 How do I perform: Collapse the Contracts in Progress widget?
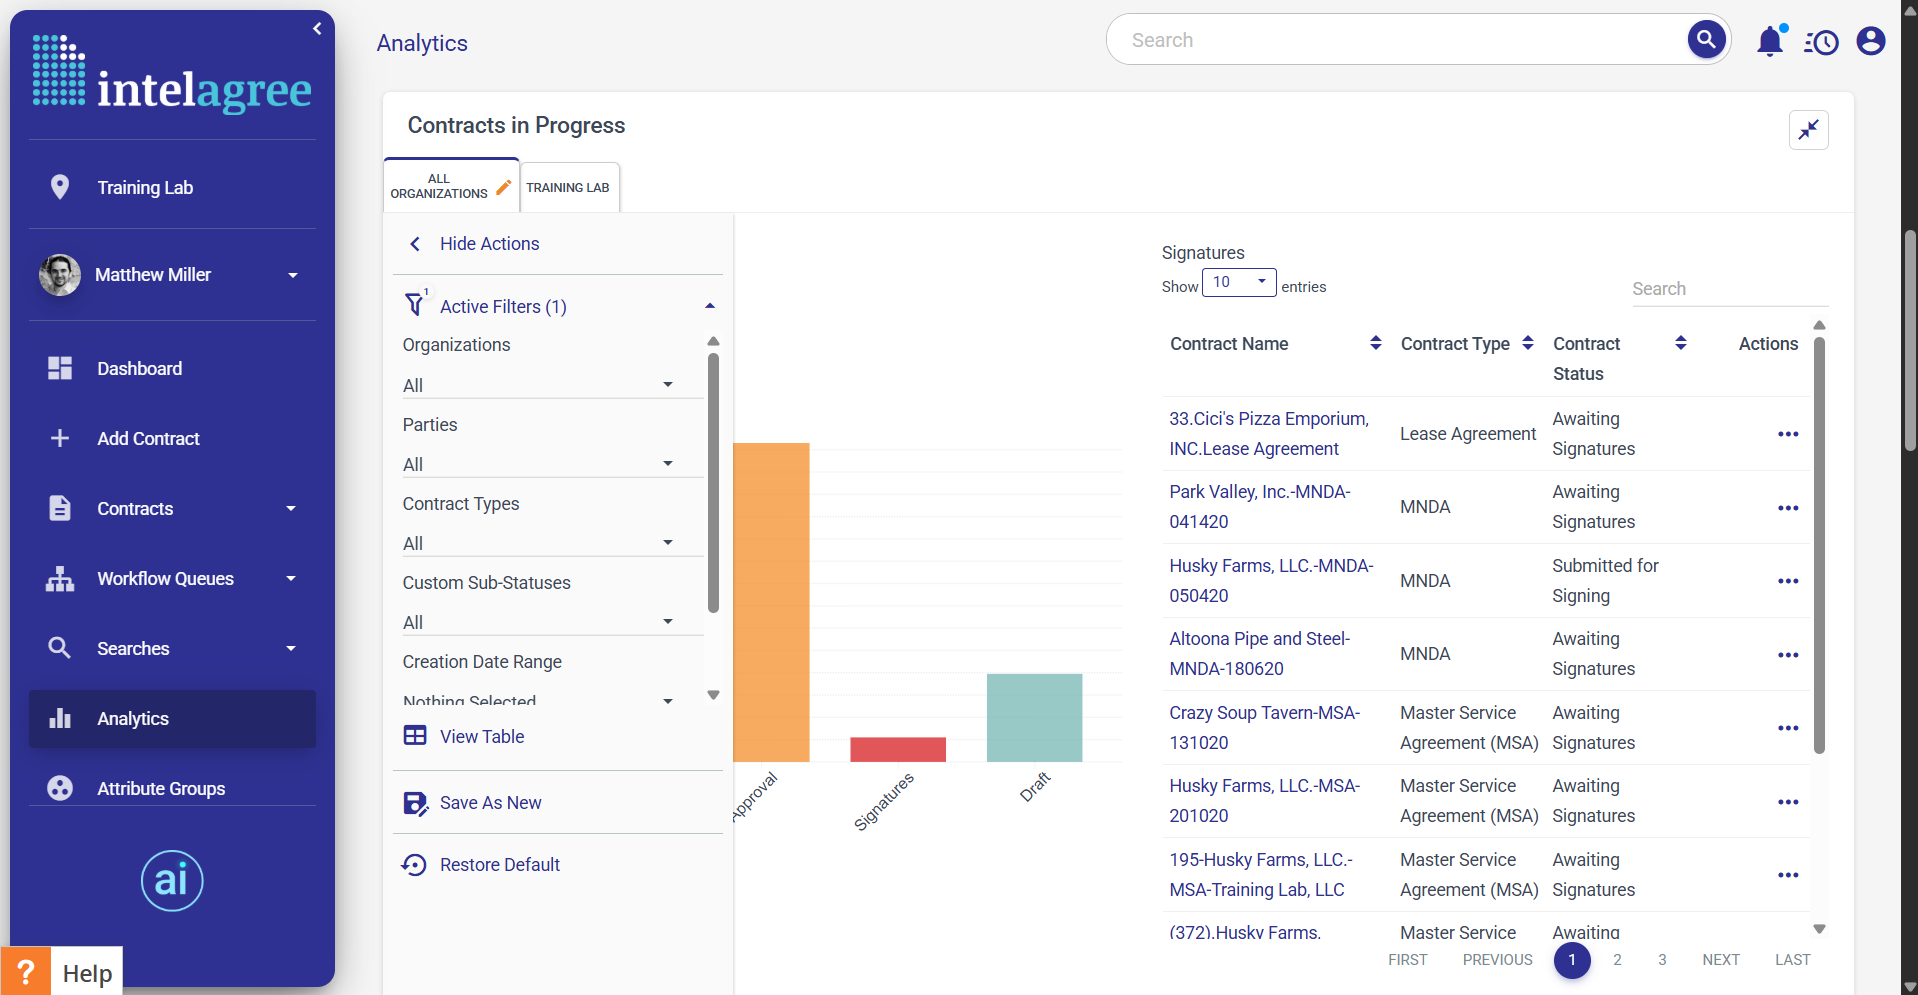(1808, 130)
